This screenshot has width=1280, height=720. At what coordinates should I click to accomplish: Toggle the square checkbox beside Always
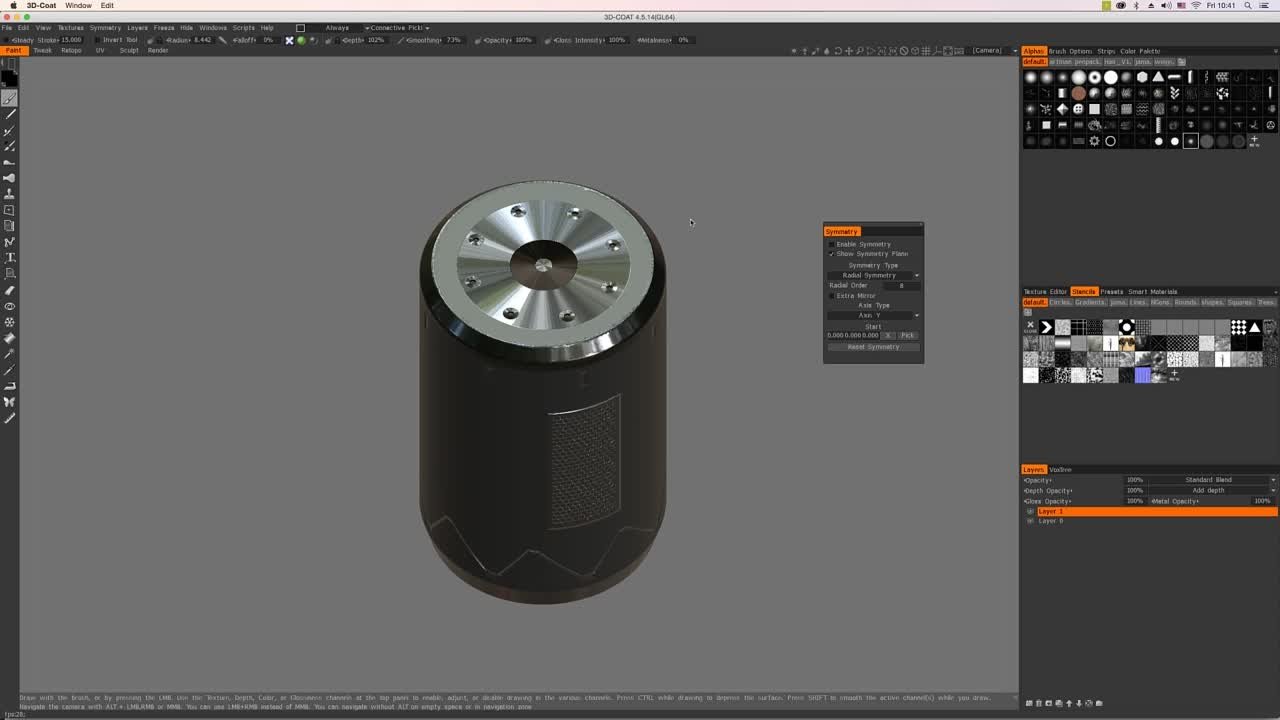(x=300, y=28)
